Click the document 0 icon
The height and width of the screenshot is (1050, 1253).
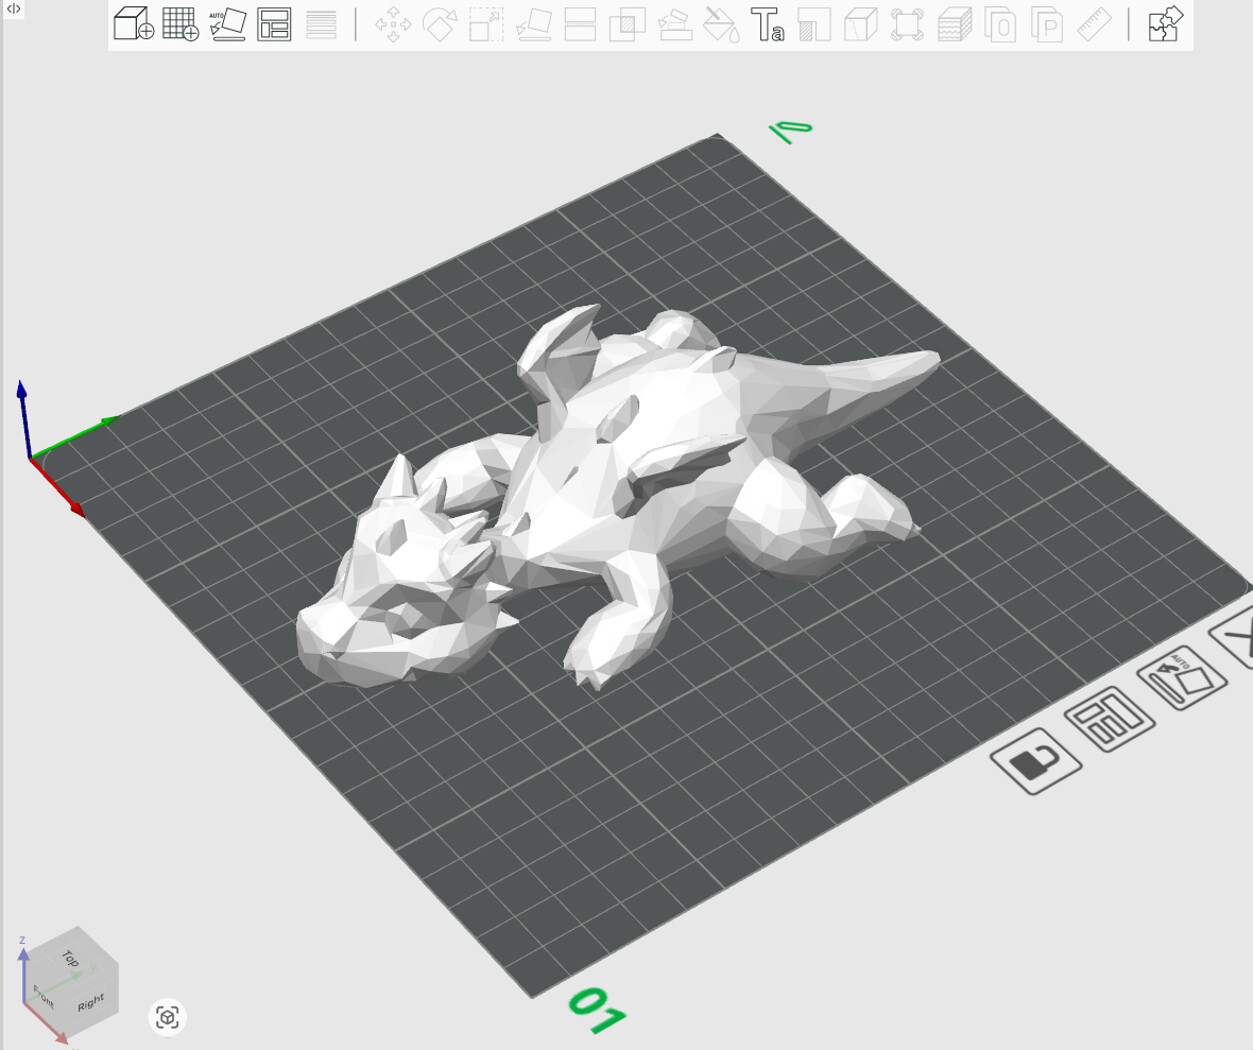click(1000, 24)
